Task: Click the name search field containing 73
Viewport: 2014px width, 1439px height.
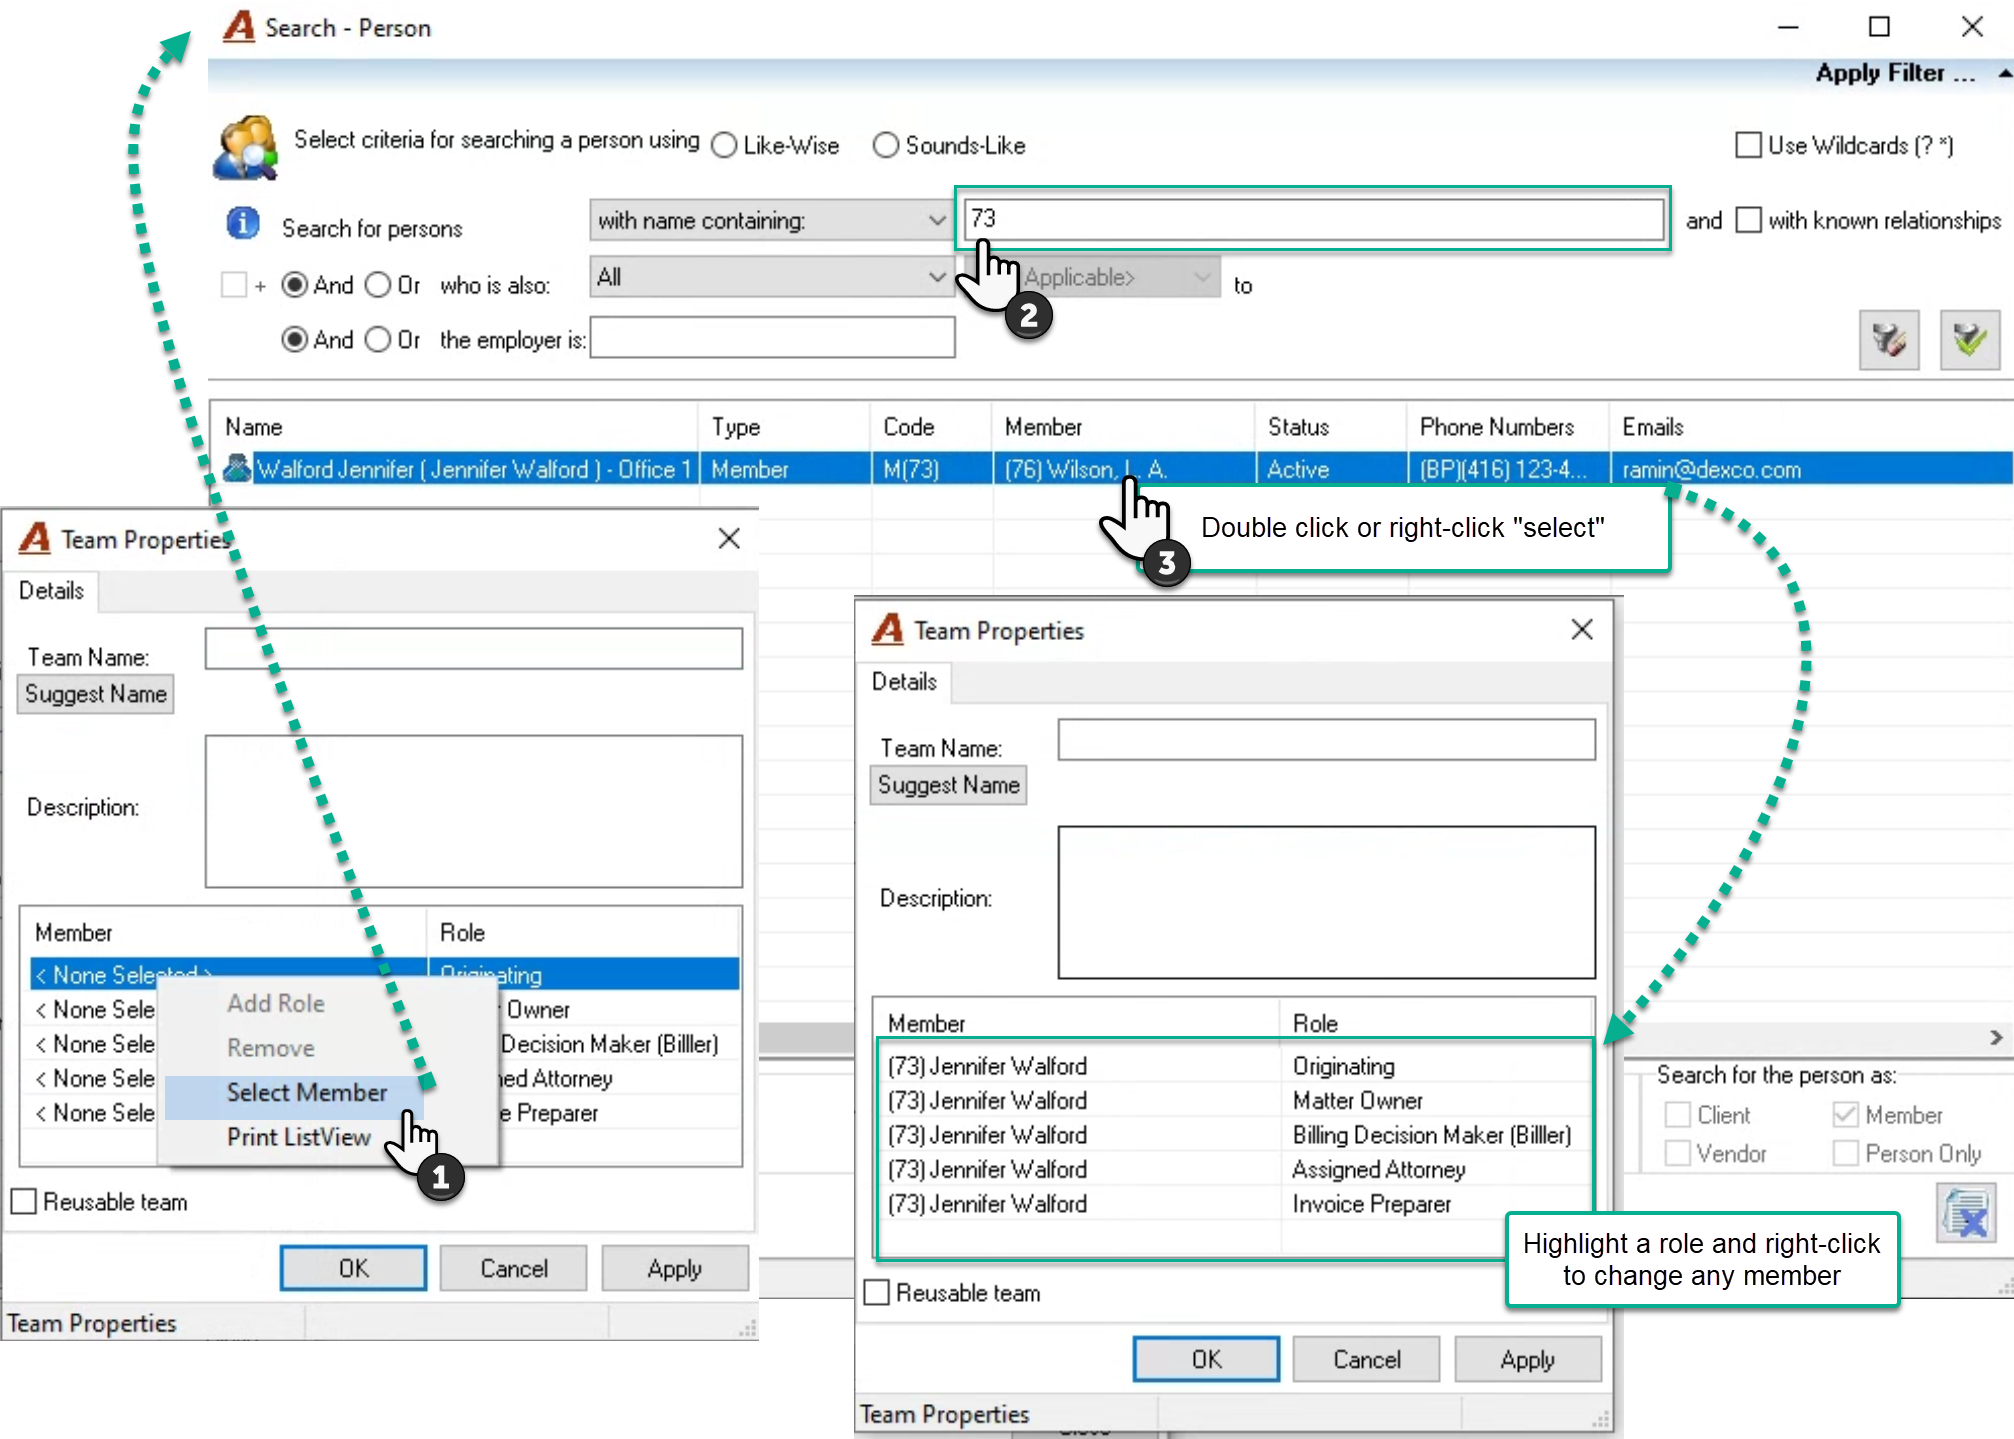Action: pos(1313,219)
